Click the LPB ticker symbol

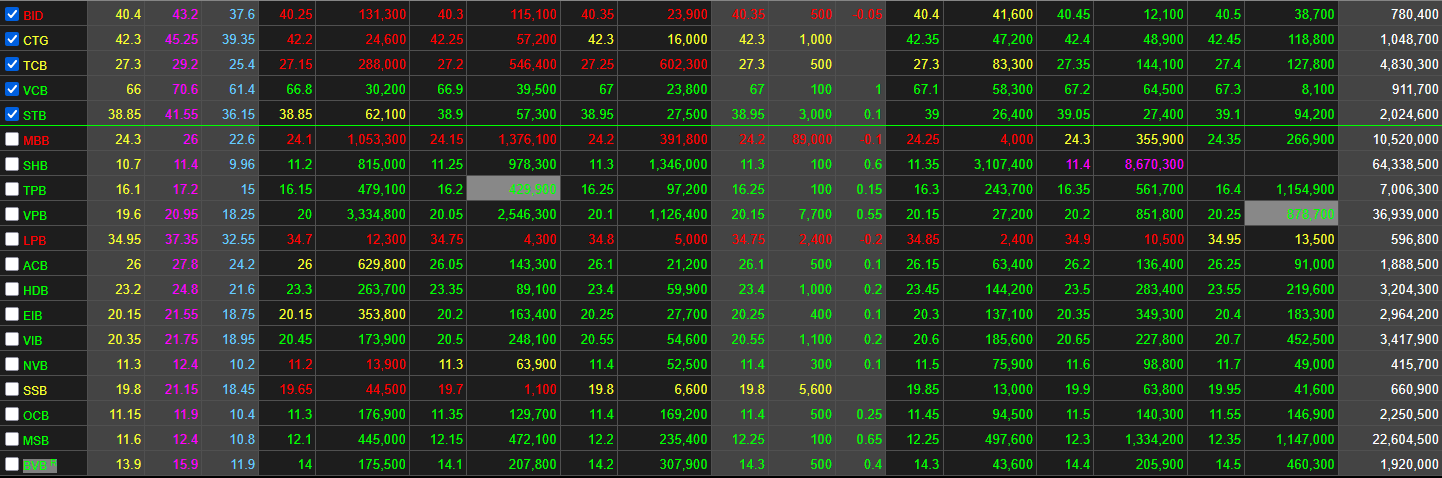pyautogui.click(x=35, y=241)
